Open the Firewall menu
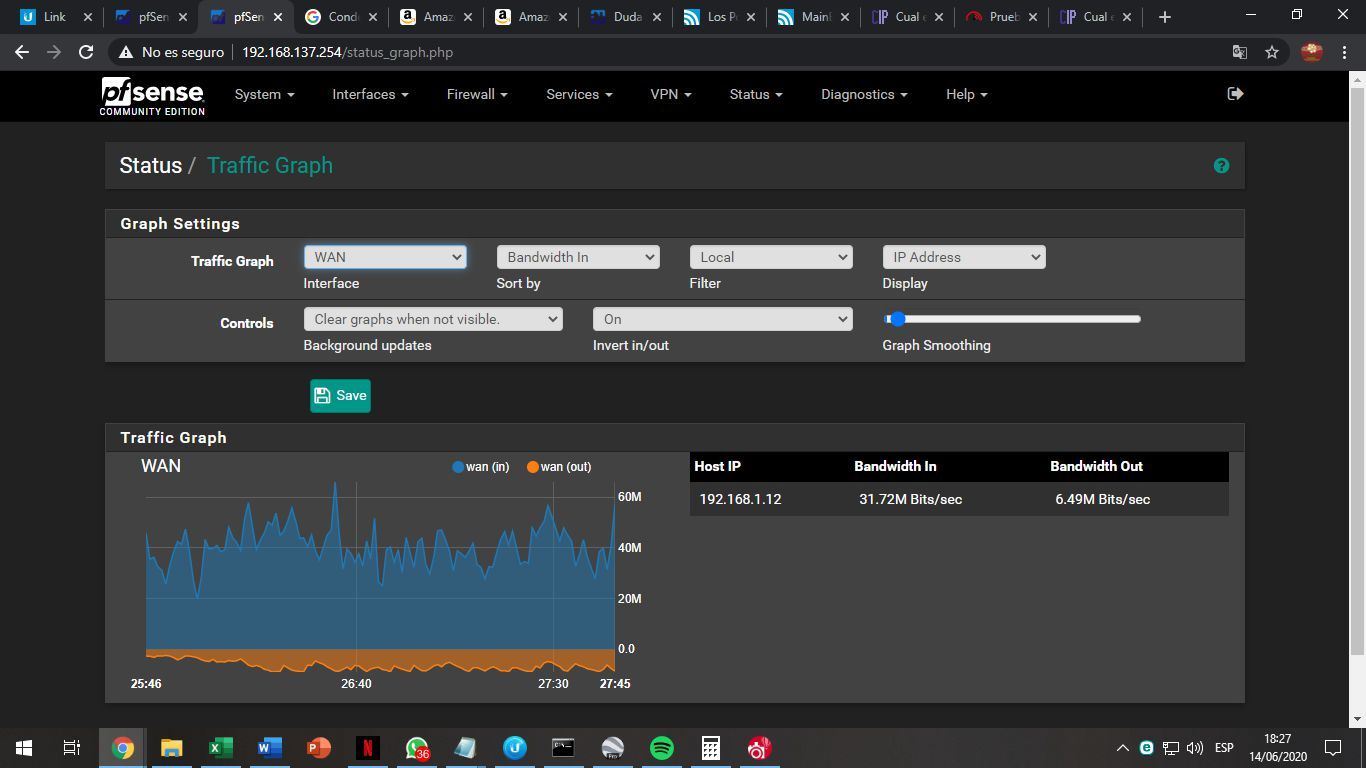Screen dimensions: 1366x768 pyautogui.click(x=477, y=94)
